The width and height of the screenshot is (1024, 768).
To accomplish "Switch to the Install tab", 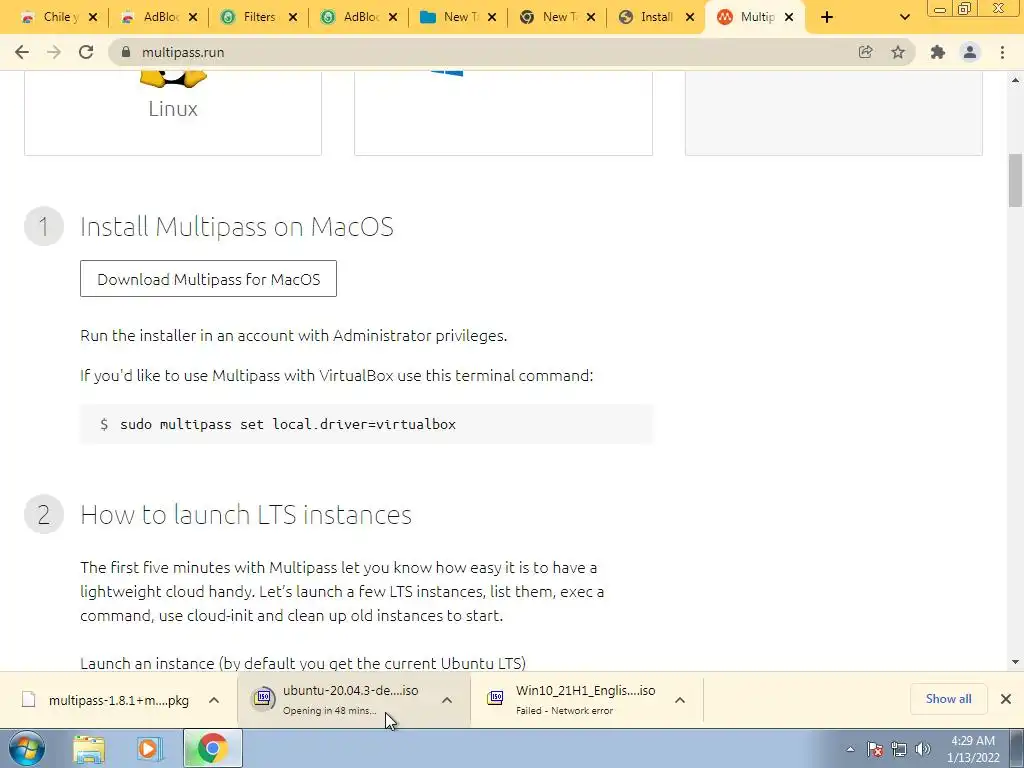I will [x=650, y=17].
